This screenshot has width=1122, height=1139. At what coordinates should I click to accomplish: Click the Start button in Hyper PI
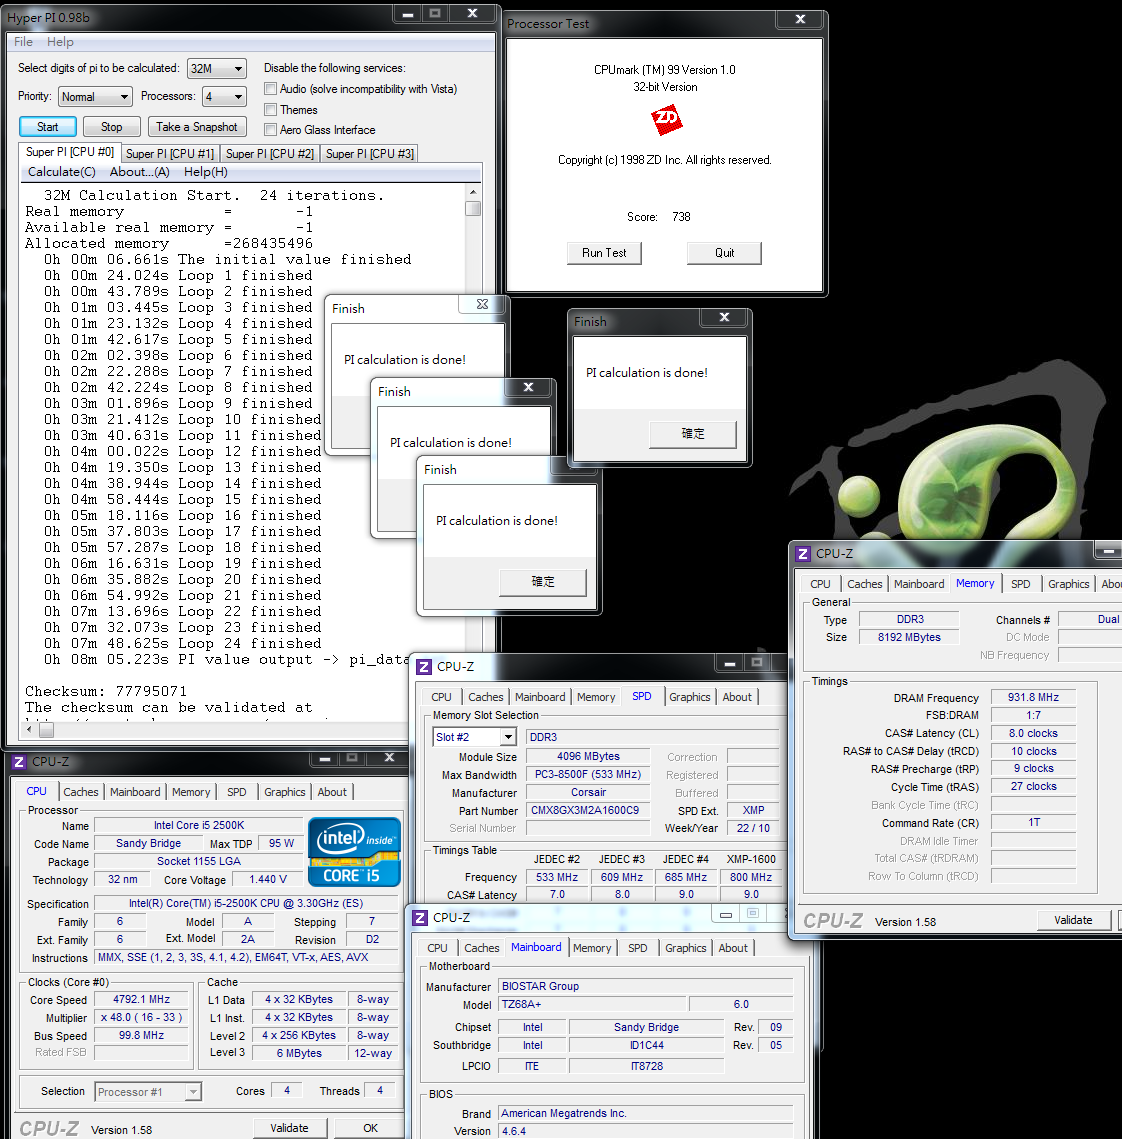pos(48,127)
